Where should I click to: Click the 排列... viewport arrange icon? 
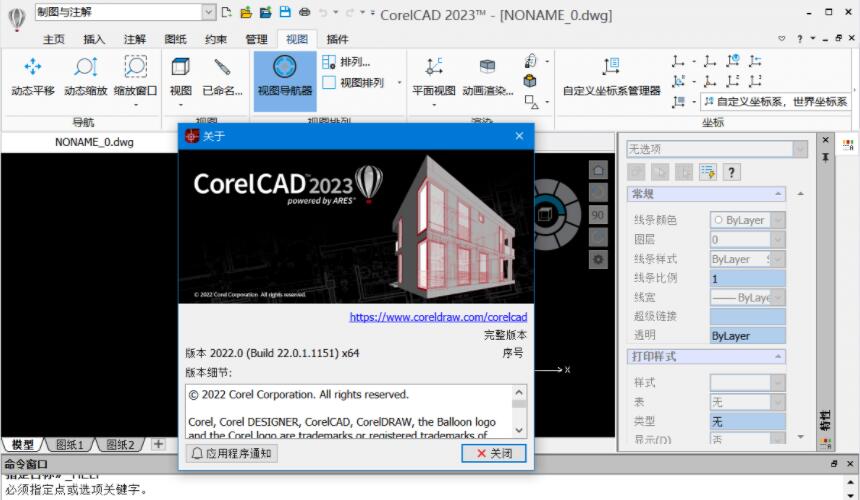point(329,62)
